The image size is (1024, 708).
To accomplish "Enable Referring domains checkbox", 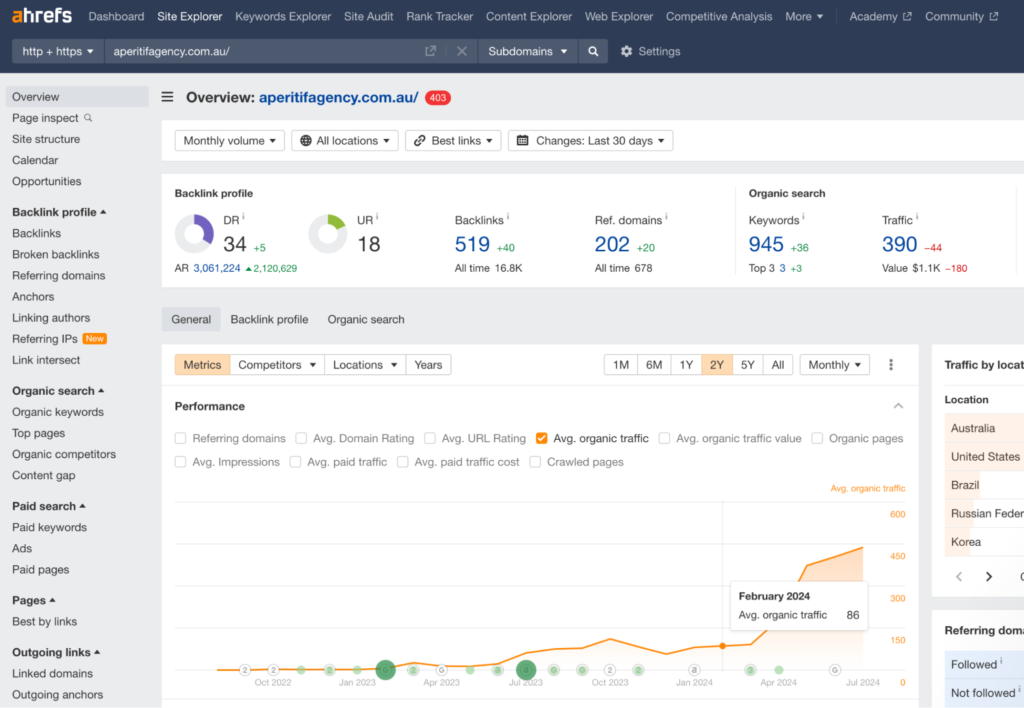I will [180, 438].
